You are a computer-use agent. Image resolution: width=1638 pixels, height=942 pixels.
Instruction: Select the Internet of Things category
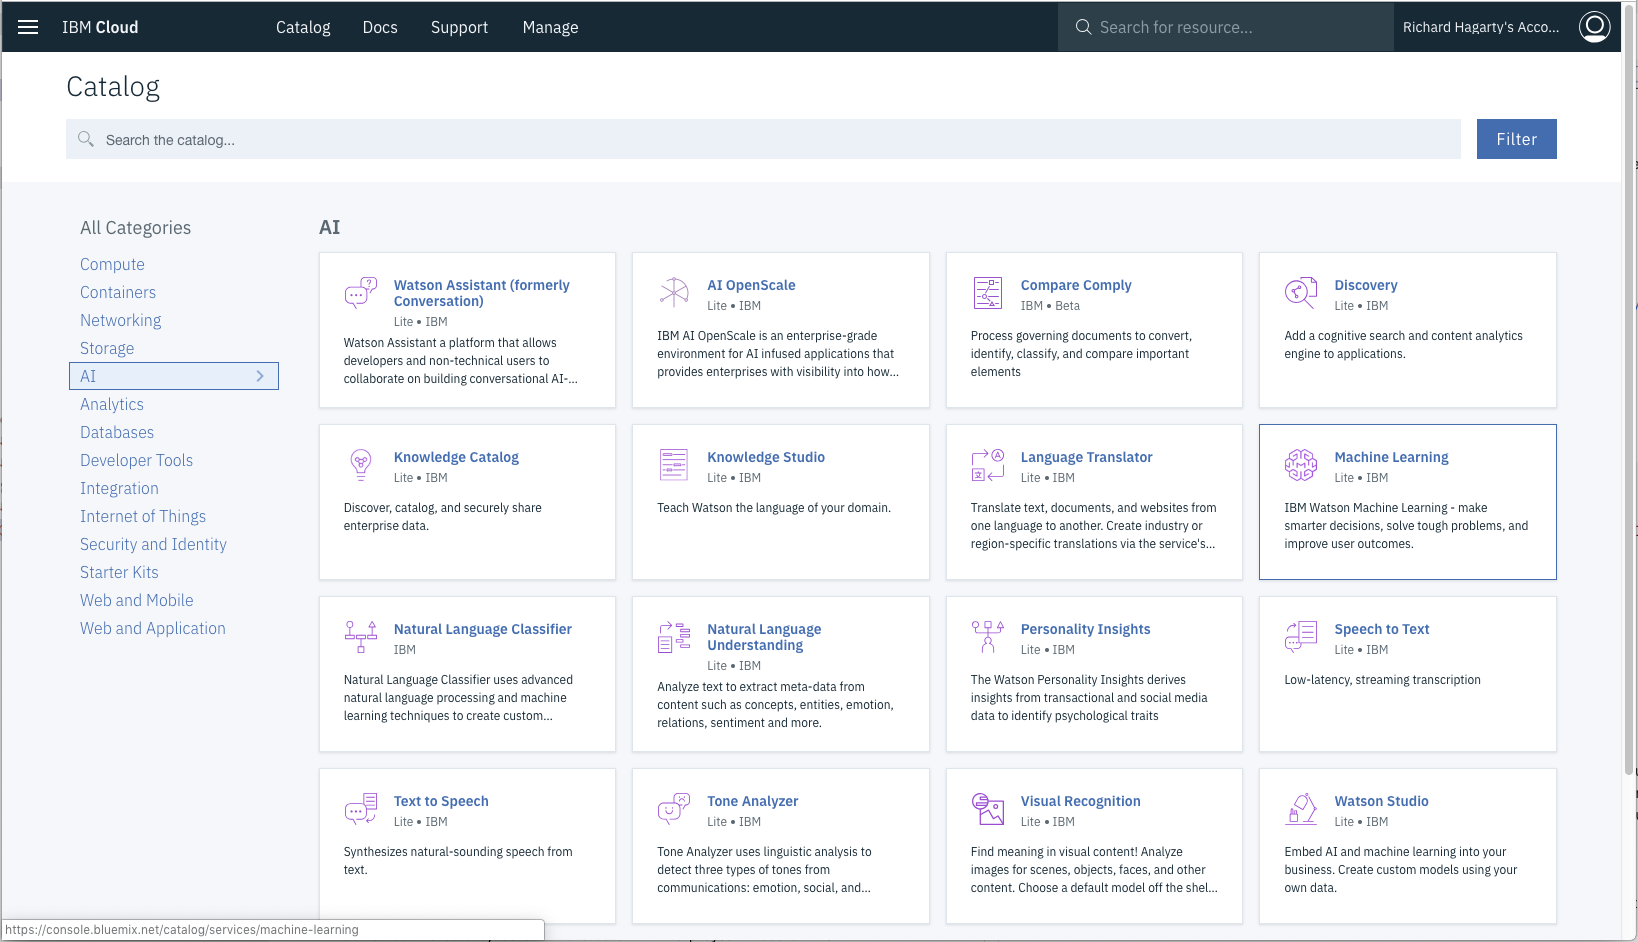click(143, 516)
